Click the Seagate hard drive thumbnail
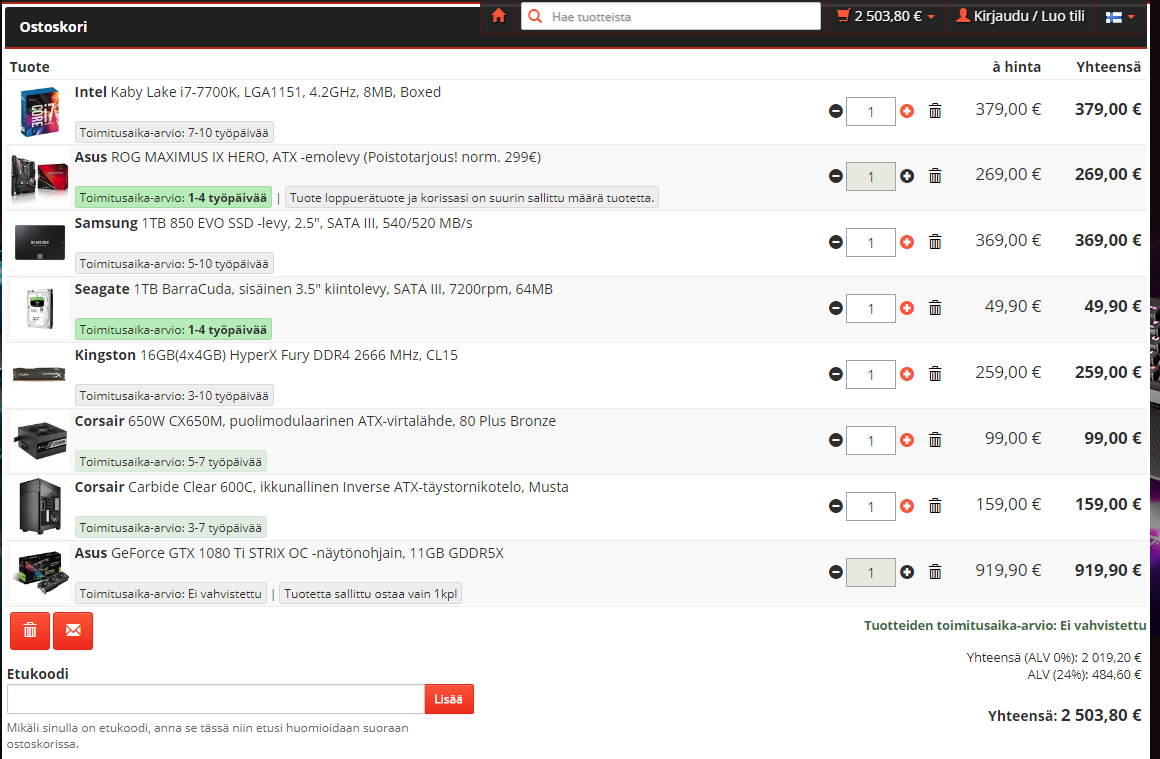1160x759 pixels. tap(40, 308)
